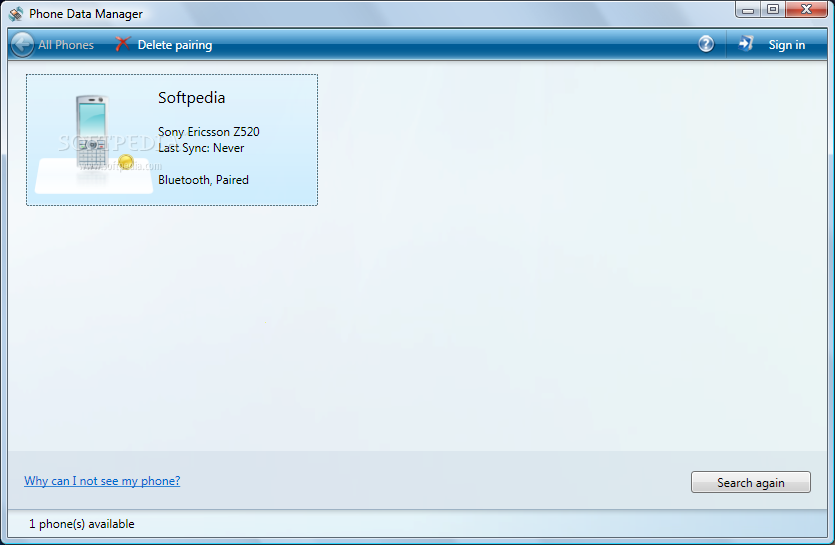
Task: Click the "1 phone(s) available" status text
Action: [81, 524]
